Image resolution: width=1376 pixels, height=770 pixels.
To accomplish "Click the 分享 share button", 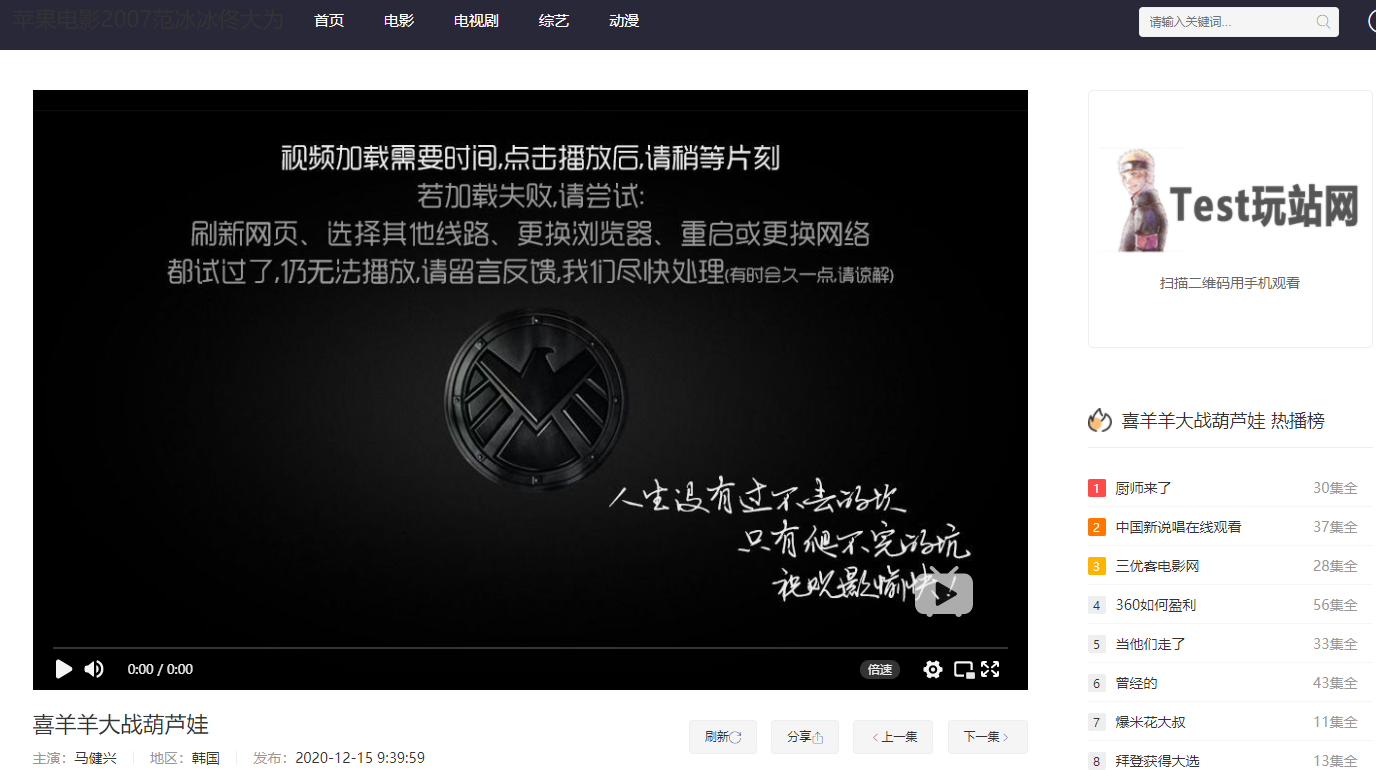I will point(805,737).
